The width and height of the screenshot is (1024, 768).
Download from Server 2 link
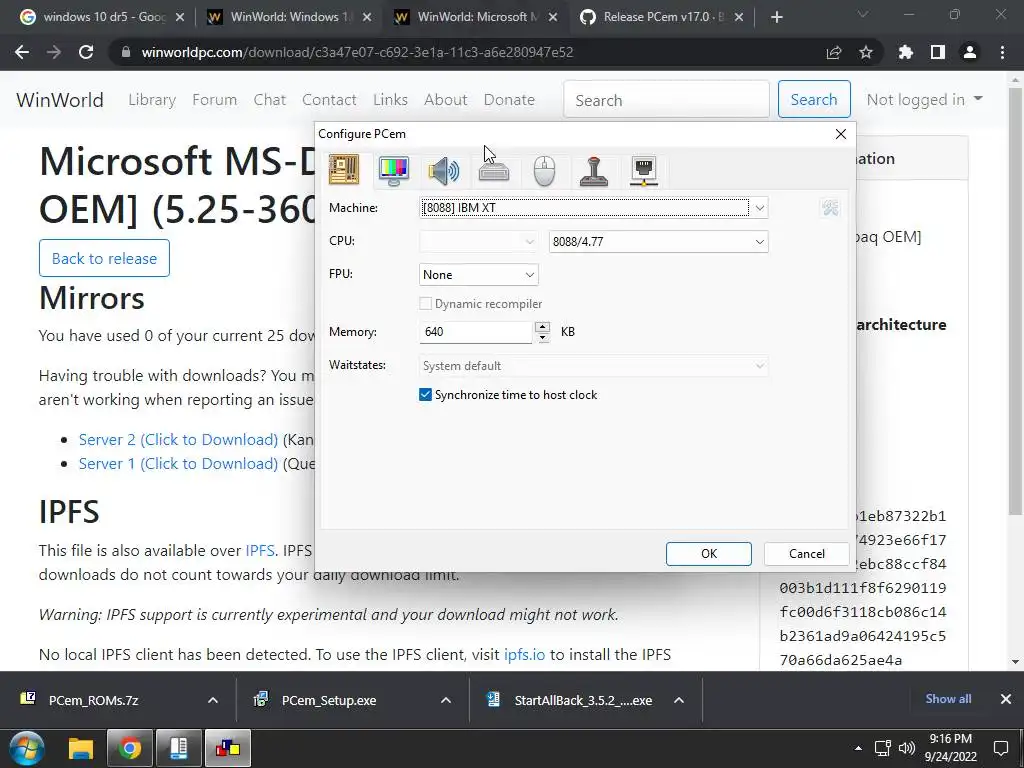point(178,440)
